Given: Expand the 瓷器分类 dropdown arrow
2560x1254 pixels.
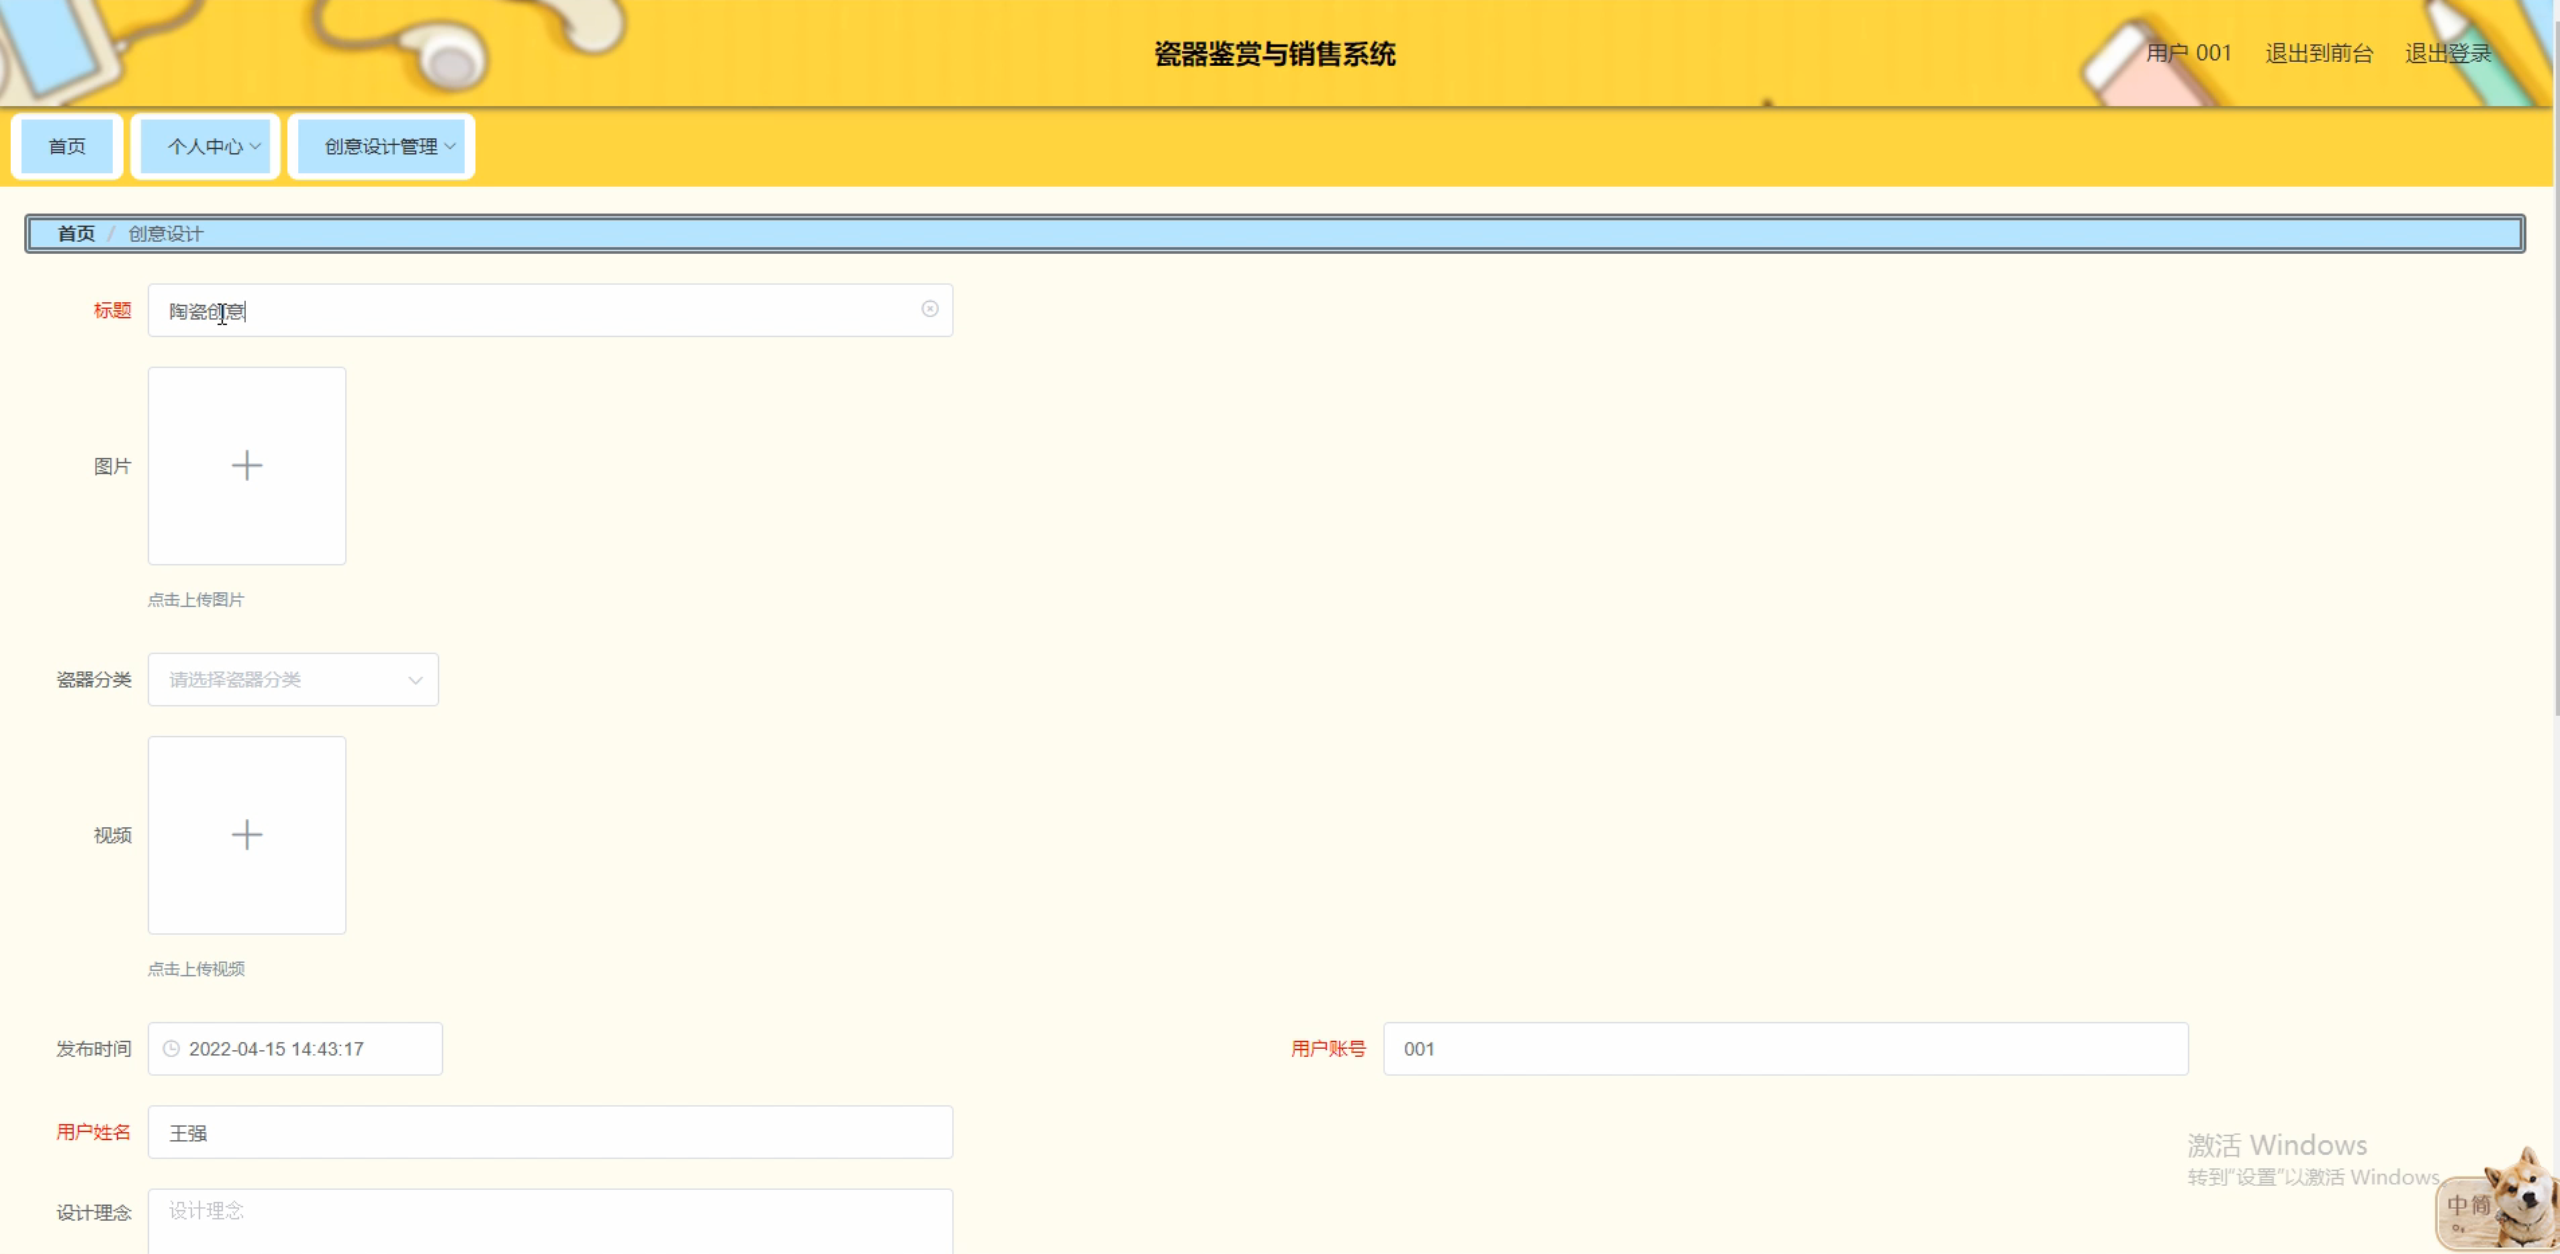Looking at the screenshot, I should 415,680.
